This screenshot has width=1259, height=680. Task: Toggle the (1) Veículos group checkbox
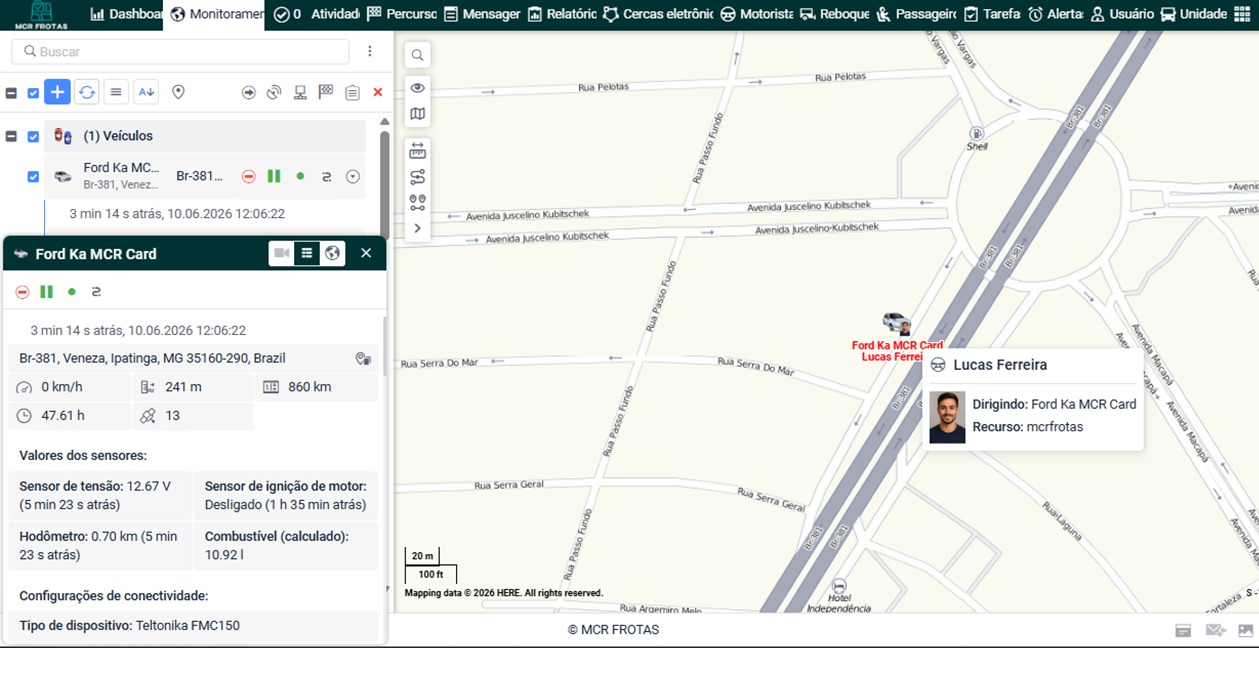33,136
